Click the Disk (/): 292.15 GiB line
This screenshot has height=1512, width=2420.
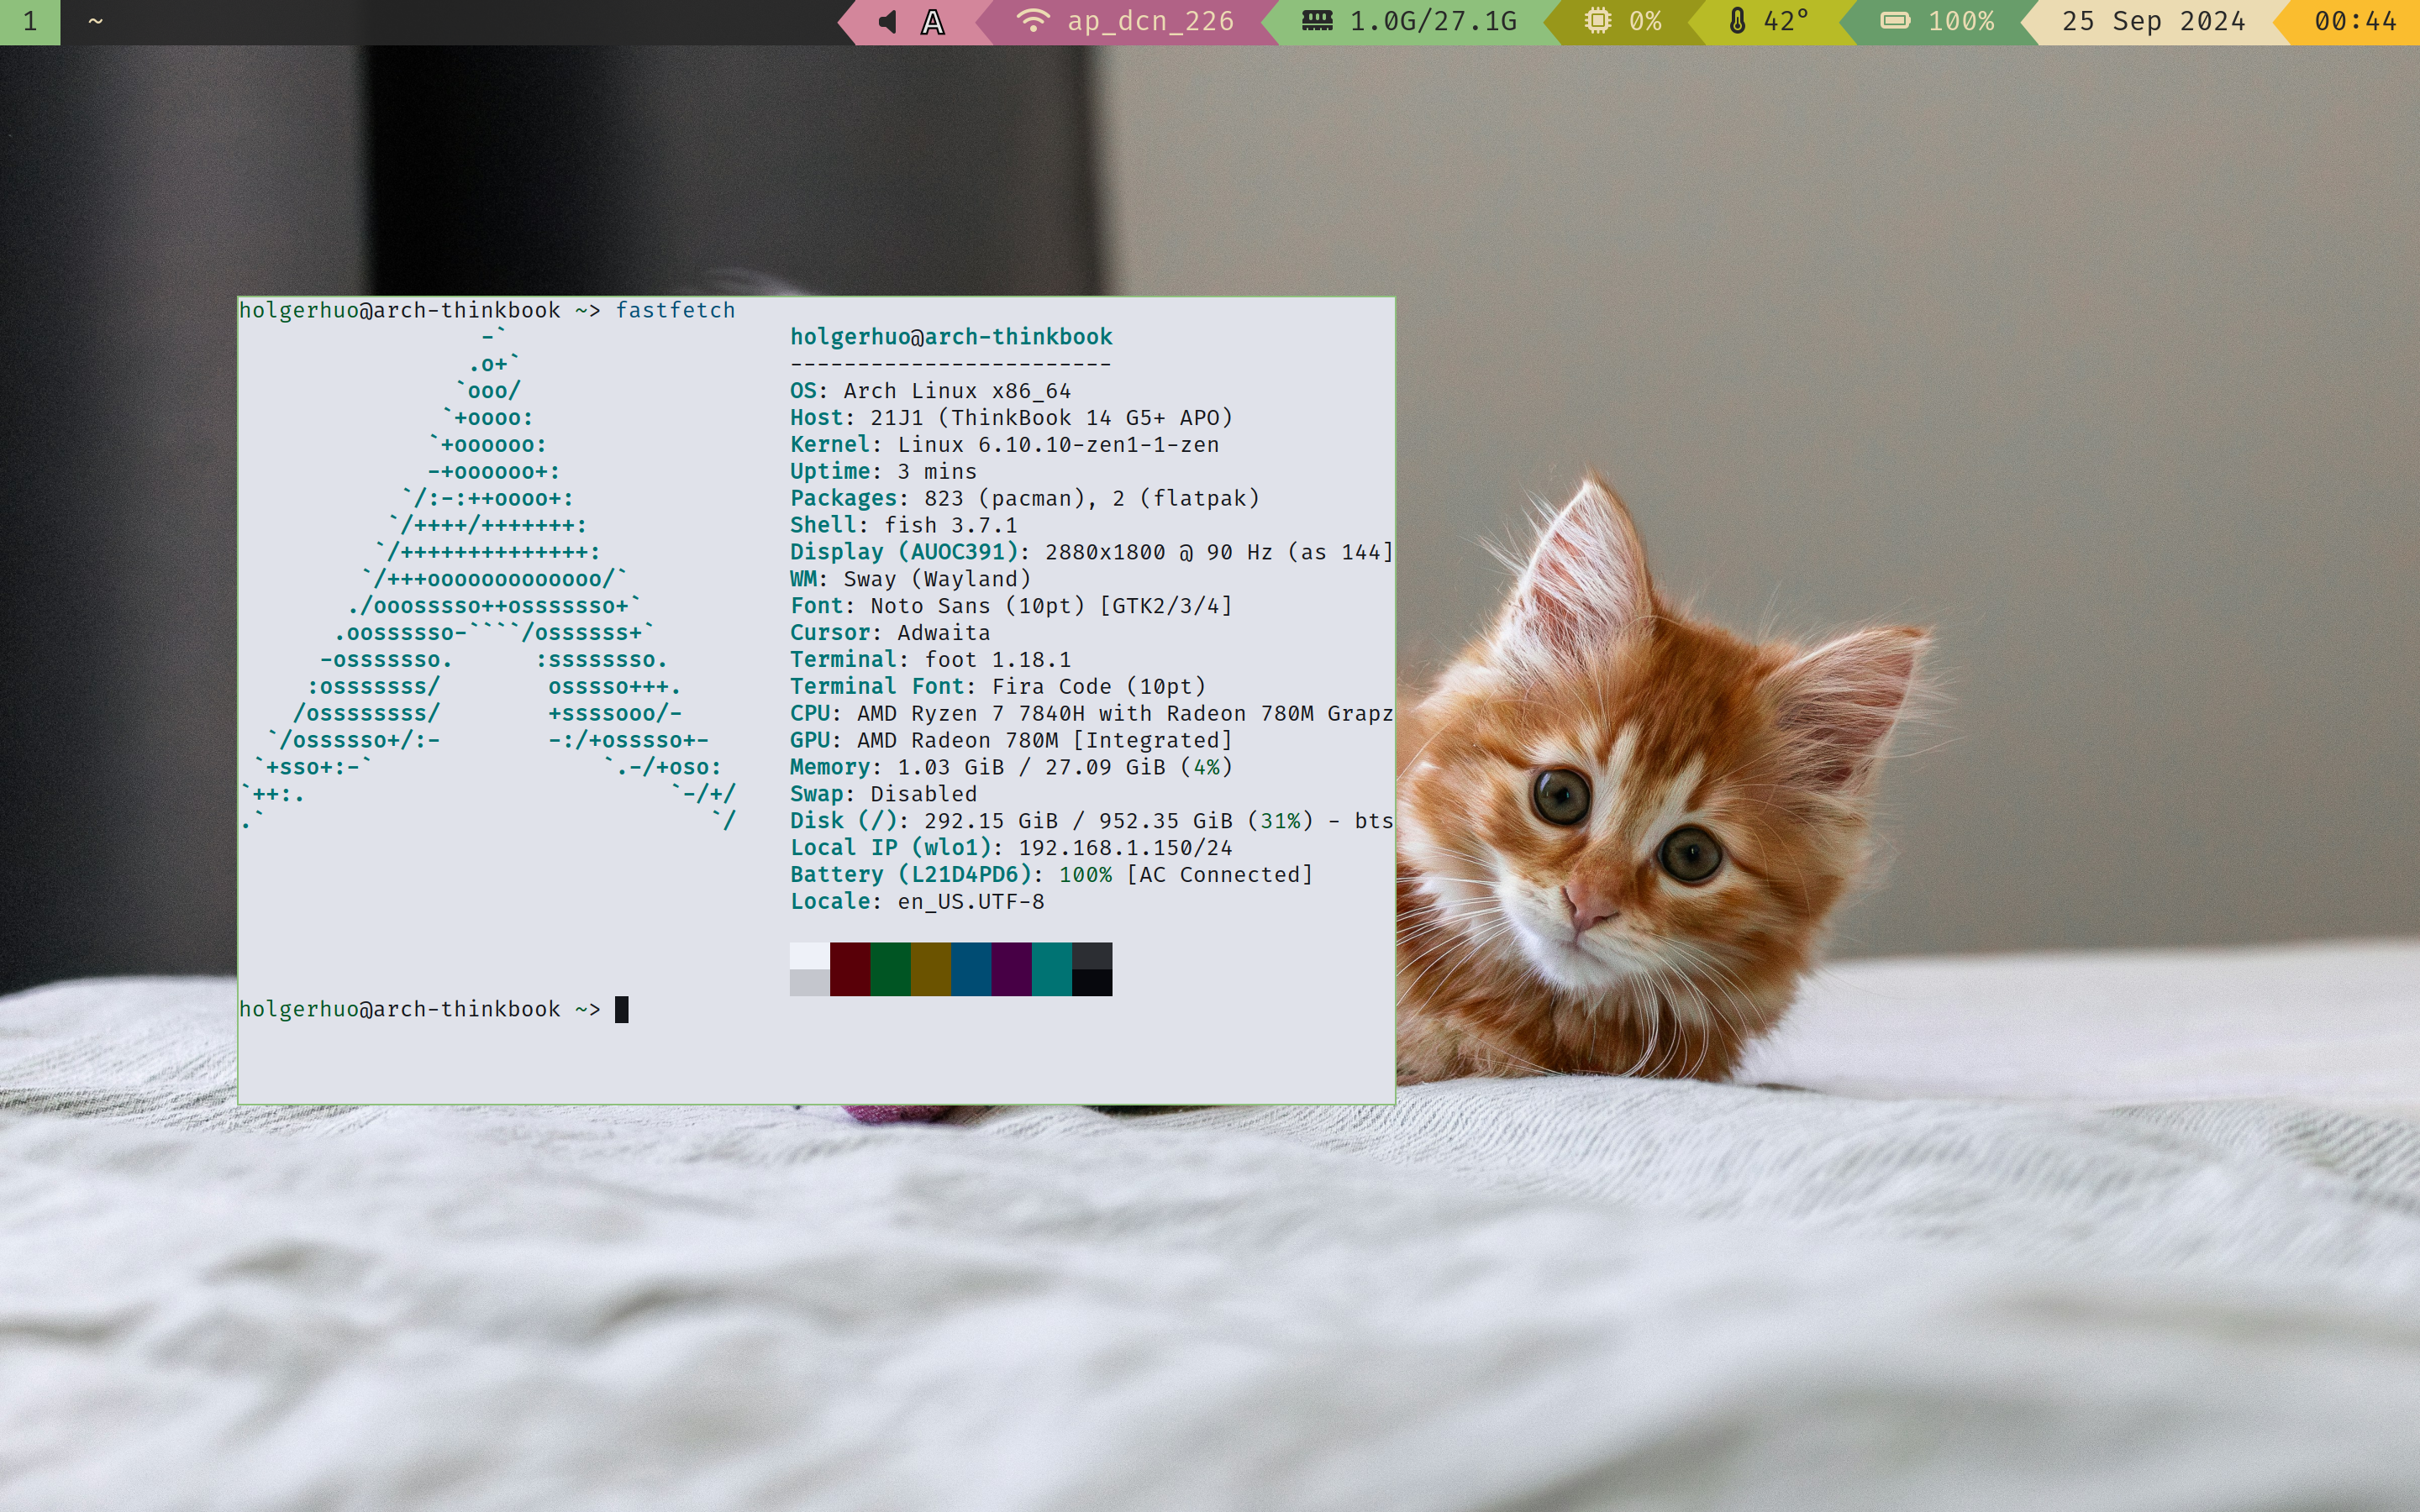coord(1091,821)
